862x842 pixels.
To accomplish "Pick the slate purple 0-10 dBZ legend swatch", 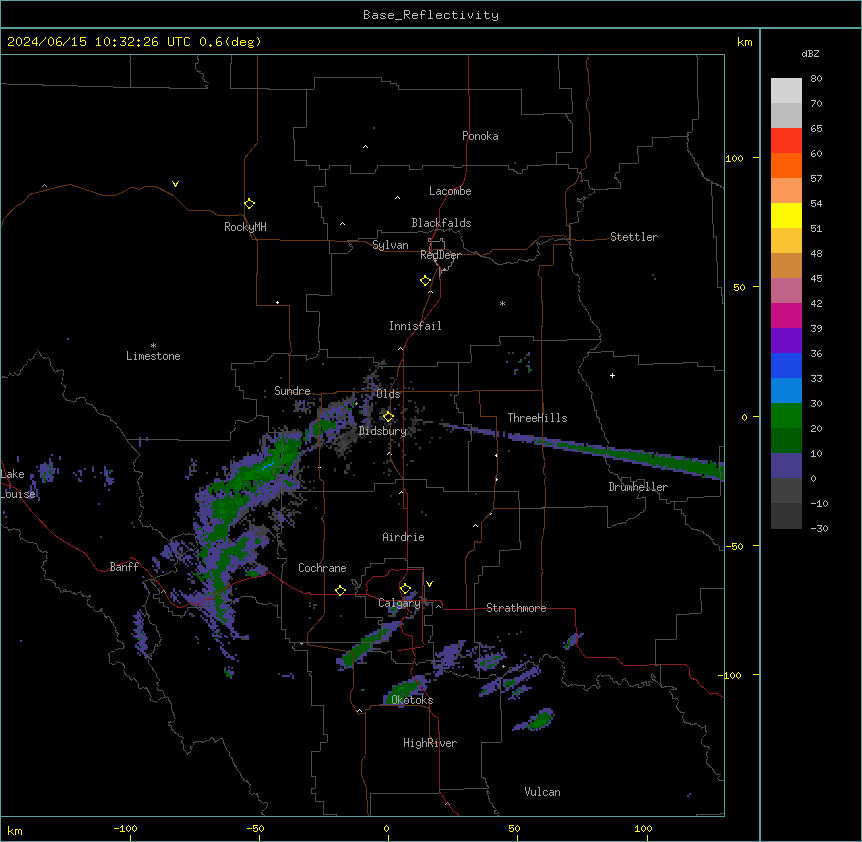I will [x=786, y=466].
